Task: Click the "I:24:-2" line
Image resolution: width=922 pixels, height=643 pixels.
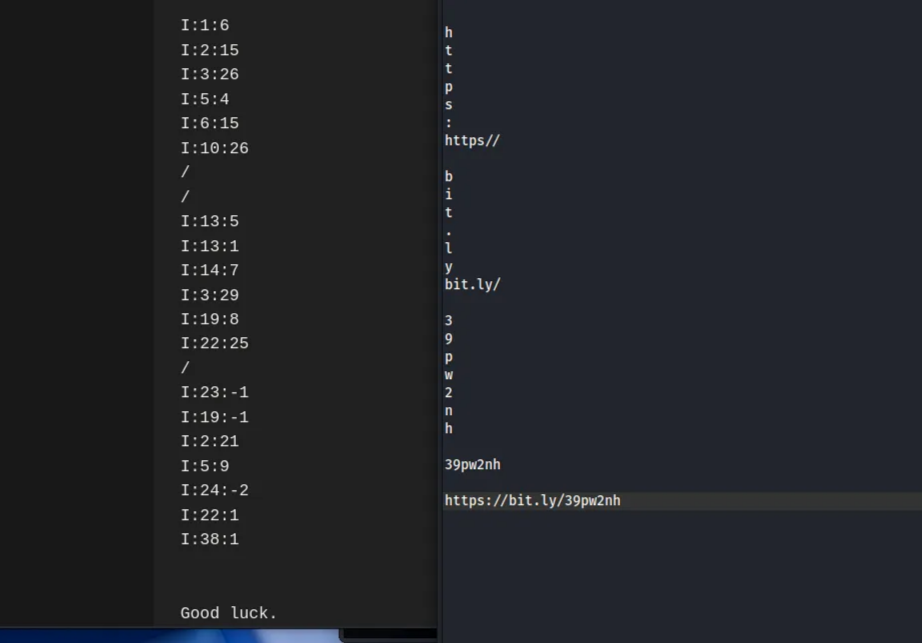Action: [215, 490]
